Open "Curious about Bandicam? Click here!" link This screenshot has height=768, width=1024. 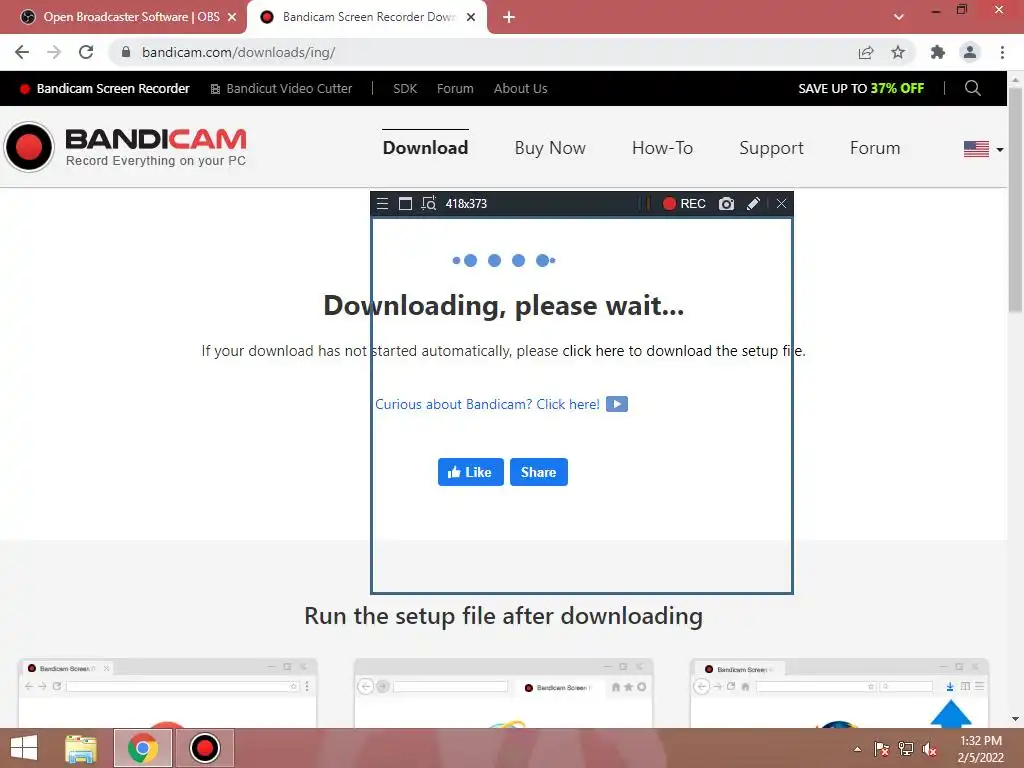[x=487, y=404]
